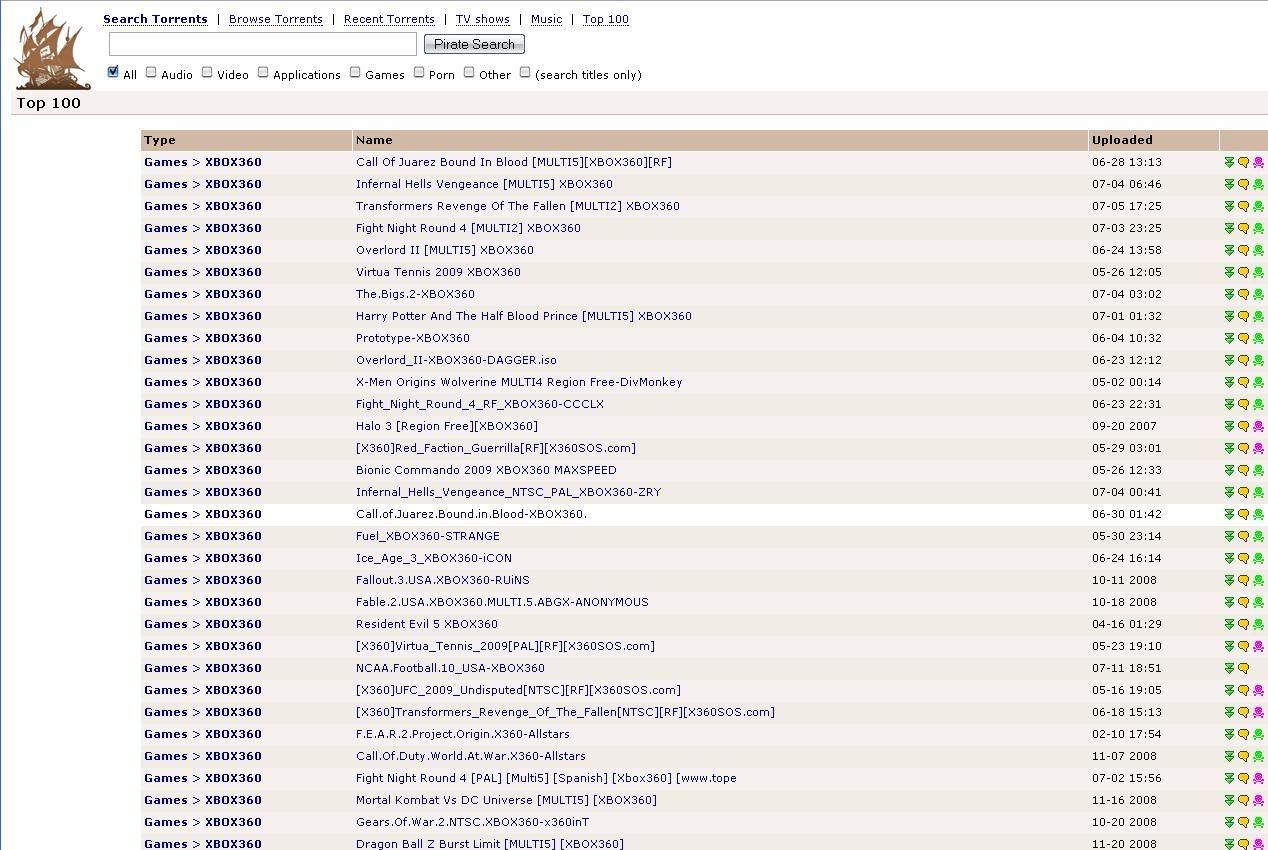Viewport: 1268px width, 850px height.
Task: Enable the Games search filter checkbox
Action: 355,72
